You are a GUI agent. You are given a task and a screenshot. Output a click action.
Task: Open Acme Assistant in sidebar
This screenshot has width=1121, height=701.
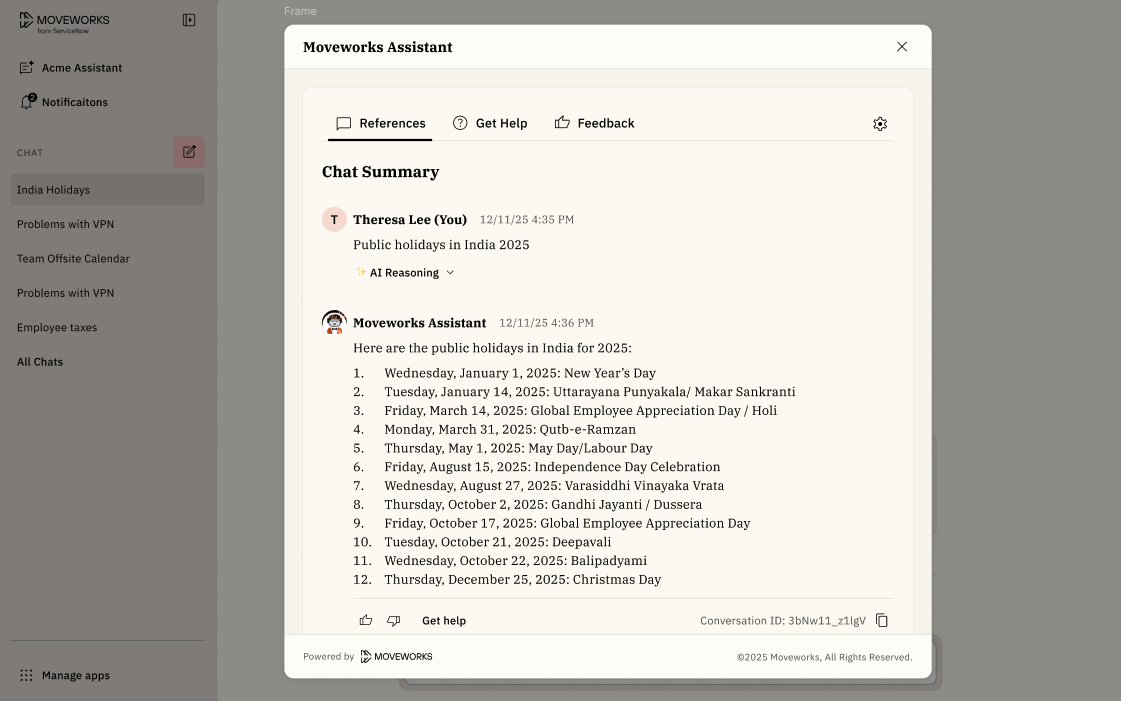[70, 68]
